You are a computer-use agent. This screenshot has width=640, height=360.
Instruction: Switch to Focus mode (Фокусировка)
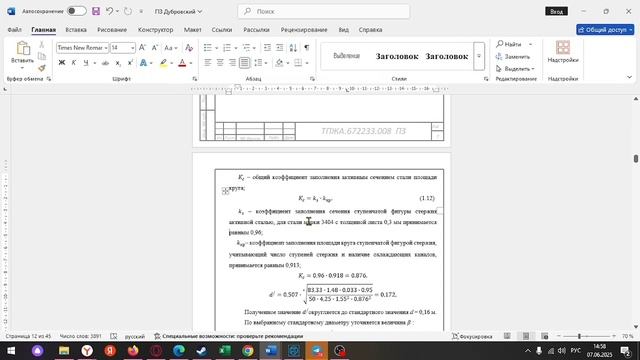(472, 336)
